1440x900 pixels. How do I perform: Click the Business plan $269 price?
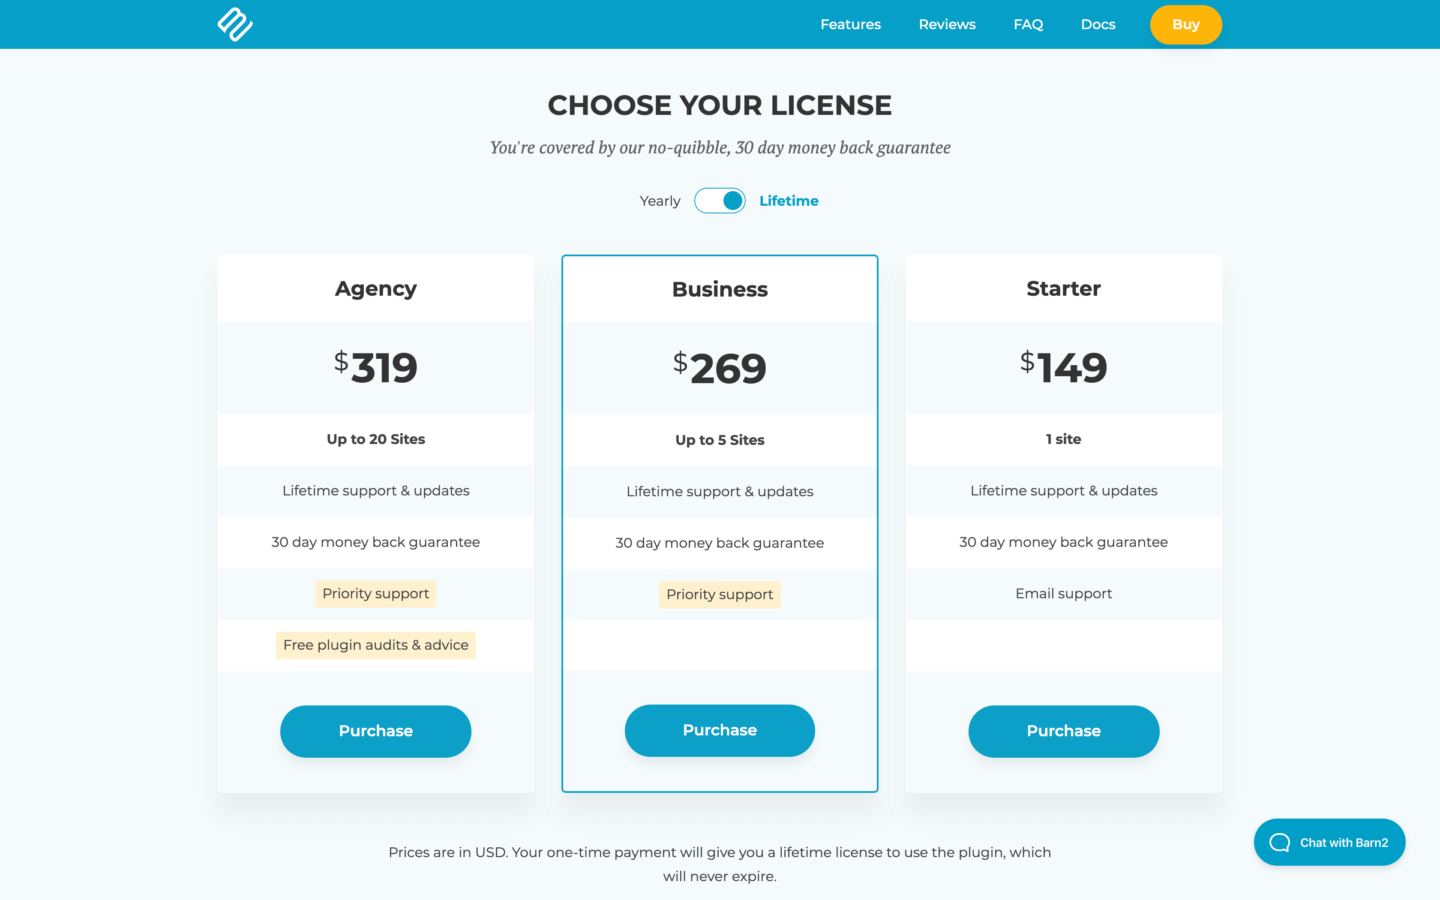720,368
